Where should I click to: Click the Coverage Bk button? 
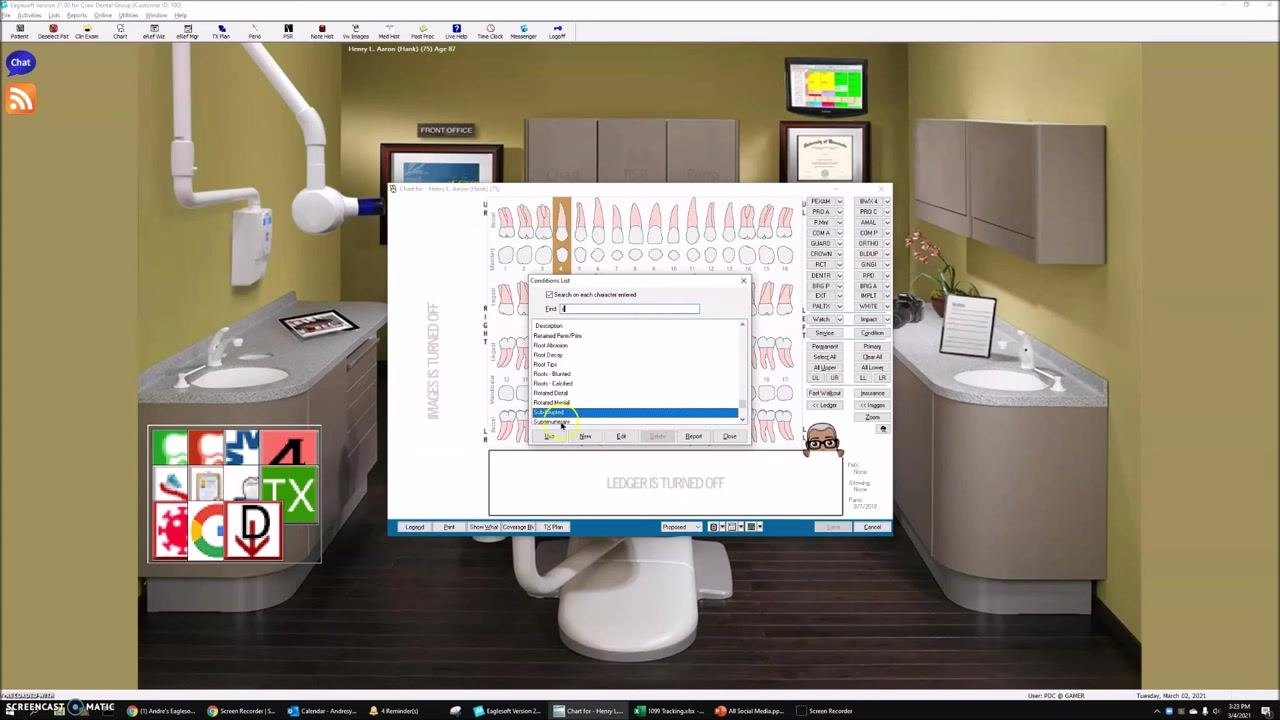point(517,527)
